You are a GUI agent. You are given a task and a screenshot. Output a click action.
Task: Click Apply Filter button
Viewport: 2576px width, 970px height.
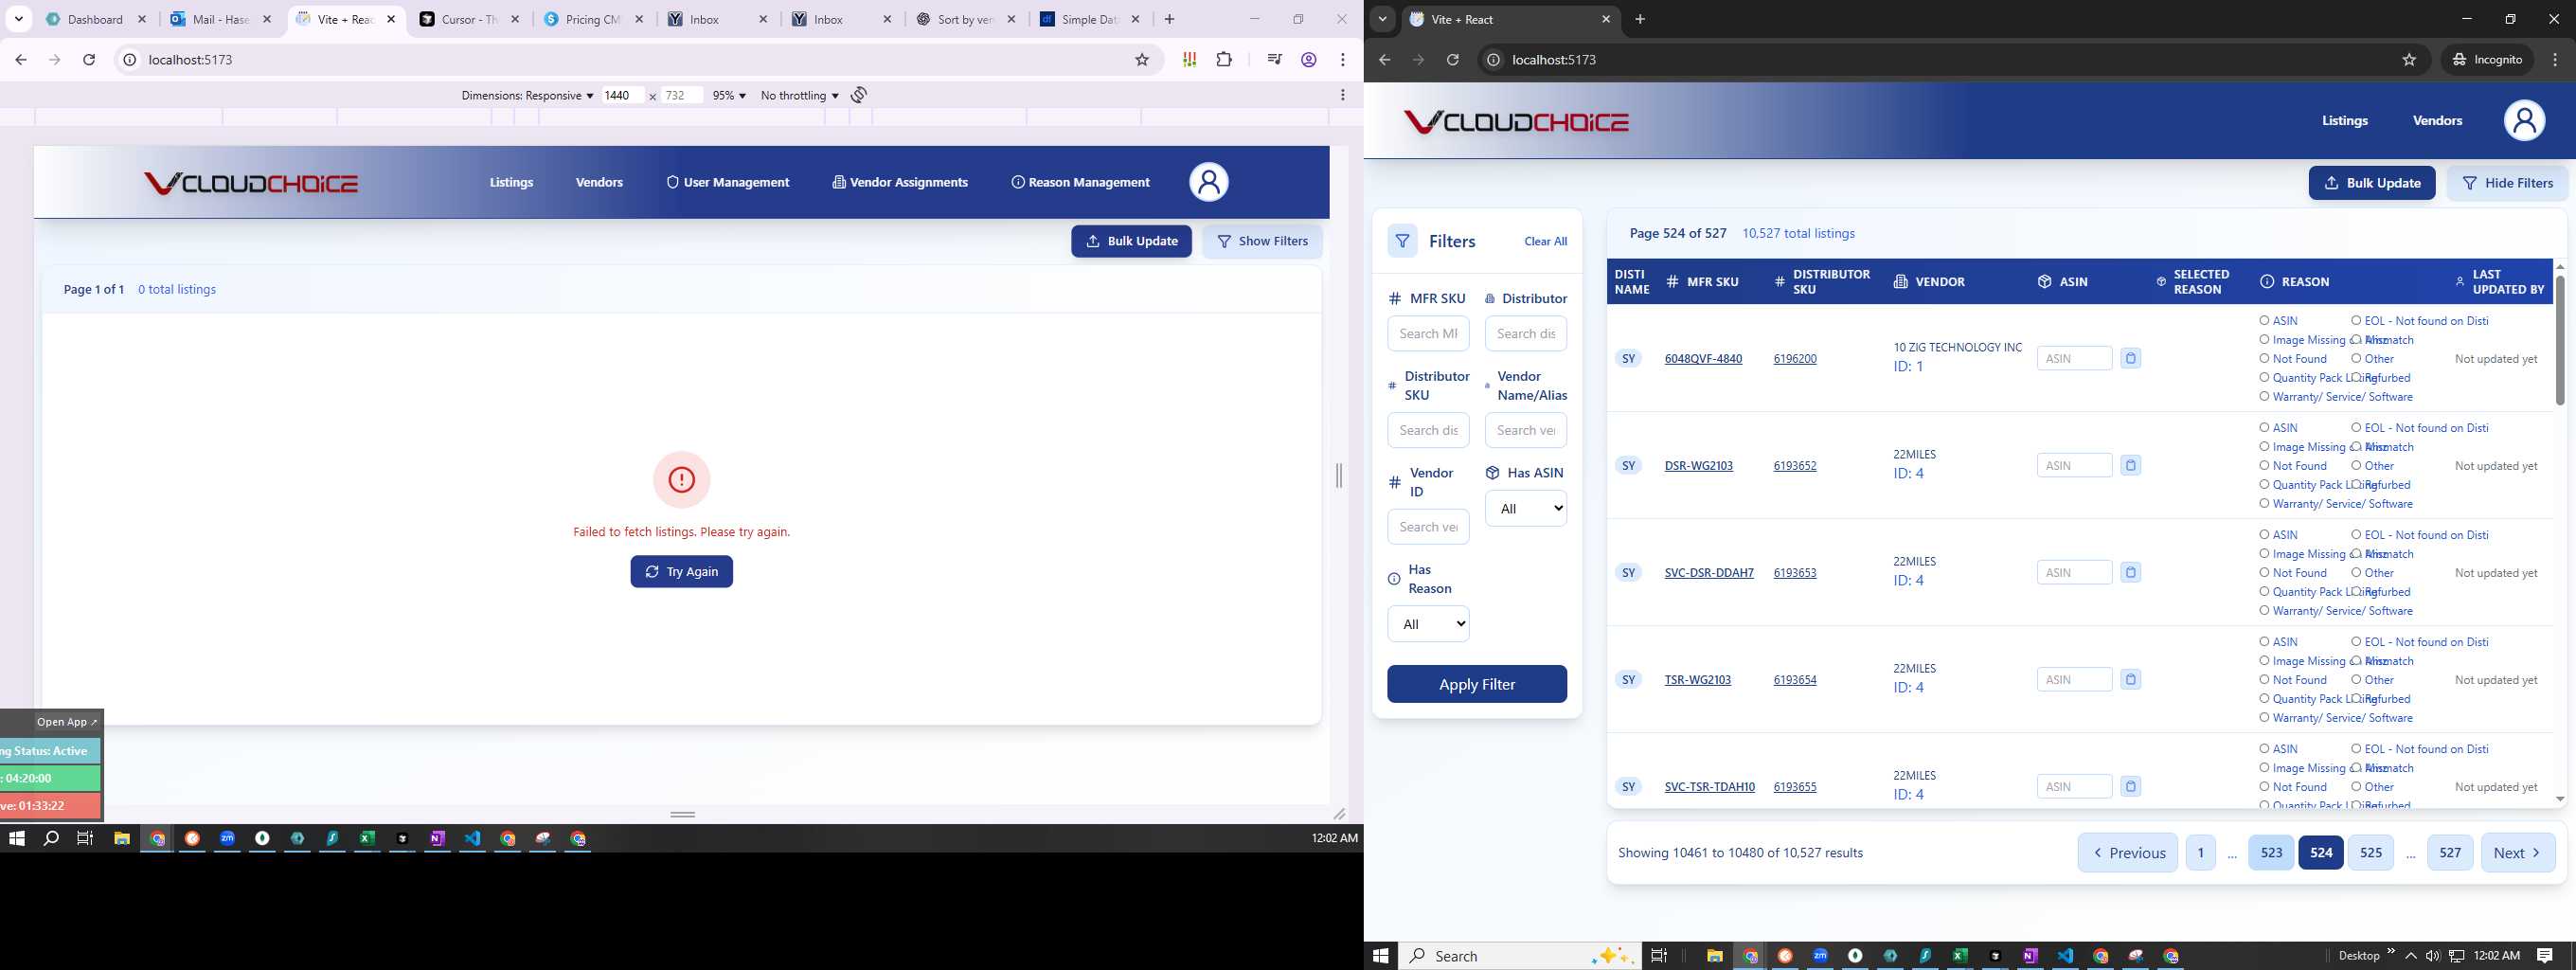click(x=1477, y=684)
